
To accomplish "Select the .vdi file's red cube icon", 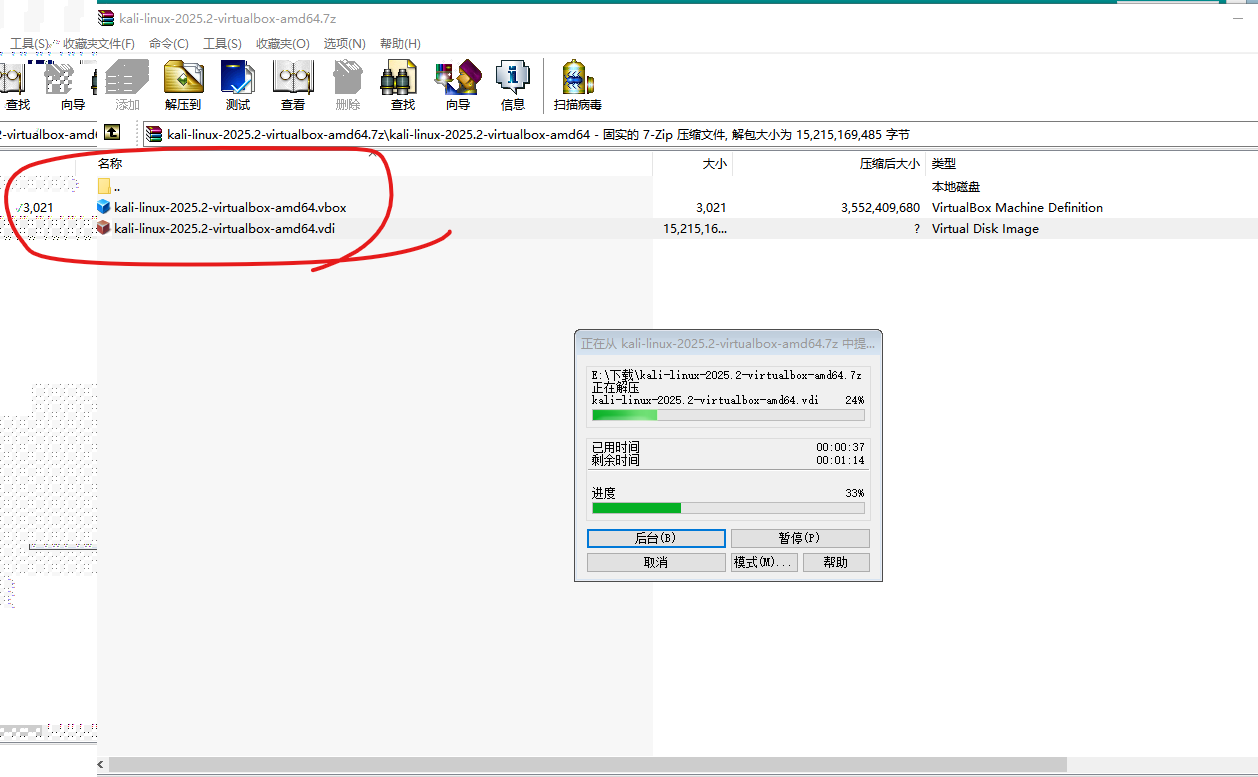I will pos(104,228).
